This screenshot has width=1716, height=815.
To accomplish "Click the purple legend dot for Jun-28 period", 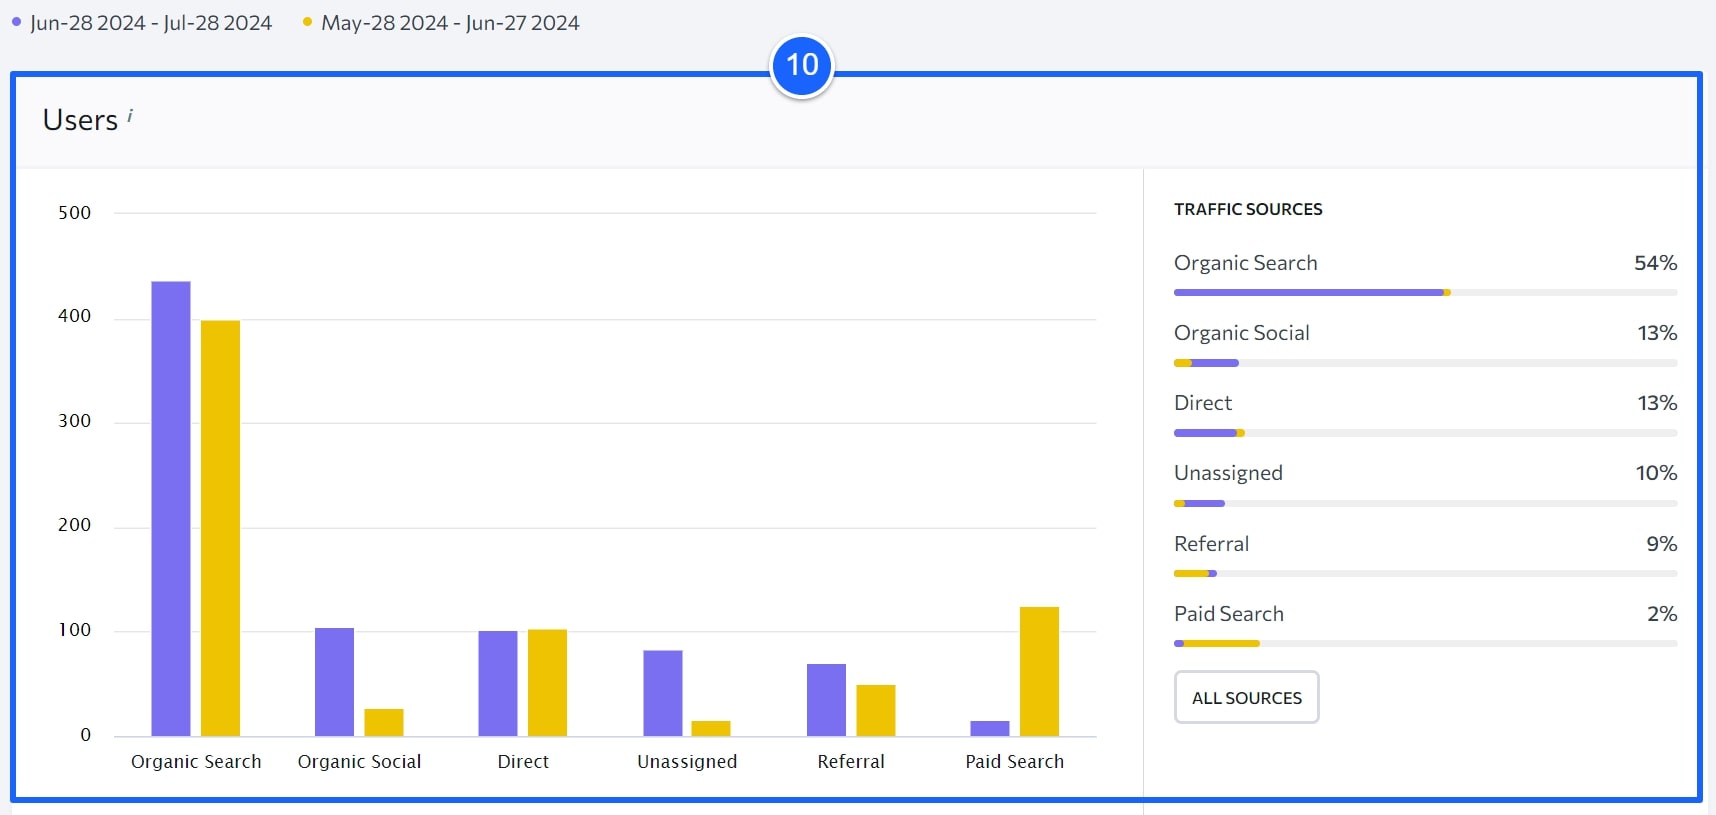I will coord(16,21).
